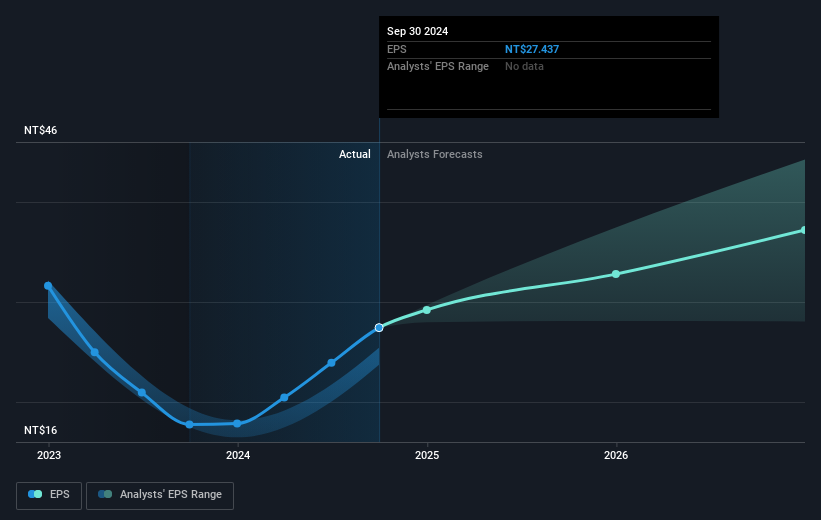Click the 'Analysts Forecasts' section label

coord(435,154)
